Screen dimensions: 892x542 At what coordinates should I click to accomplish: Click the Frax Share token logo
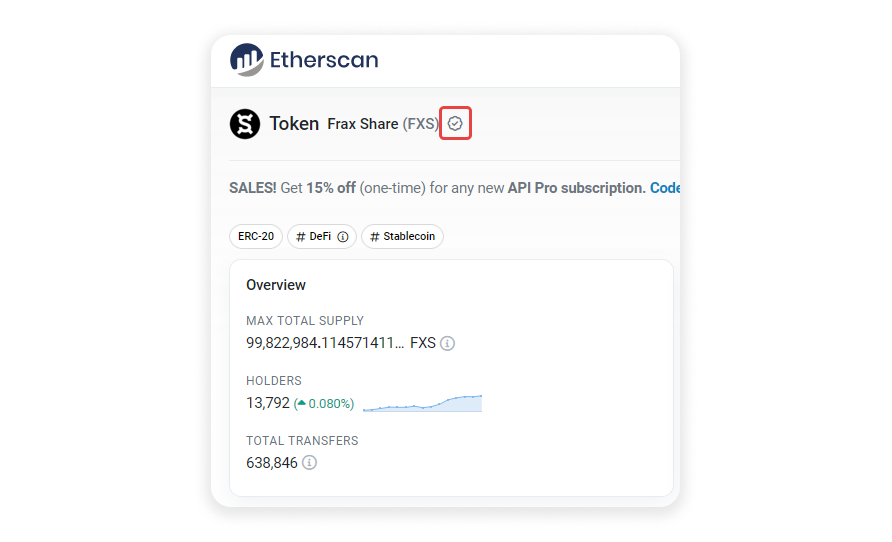click(245, 124)
